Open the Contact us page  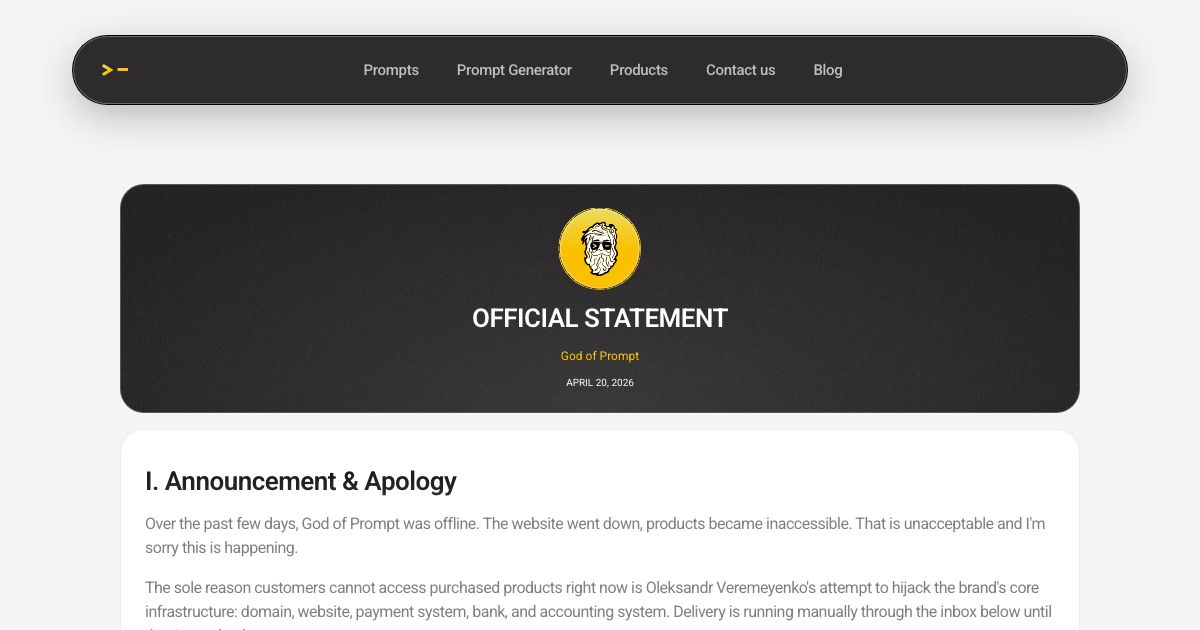741,70
